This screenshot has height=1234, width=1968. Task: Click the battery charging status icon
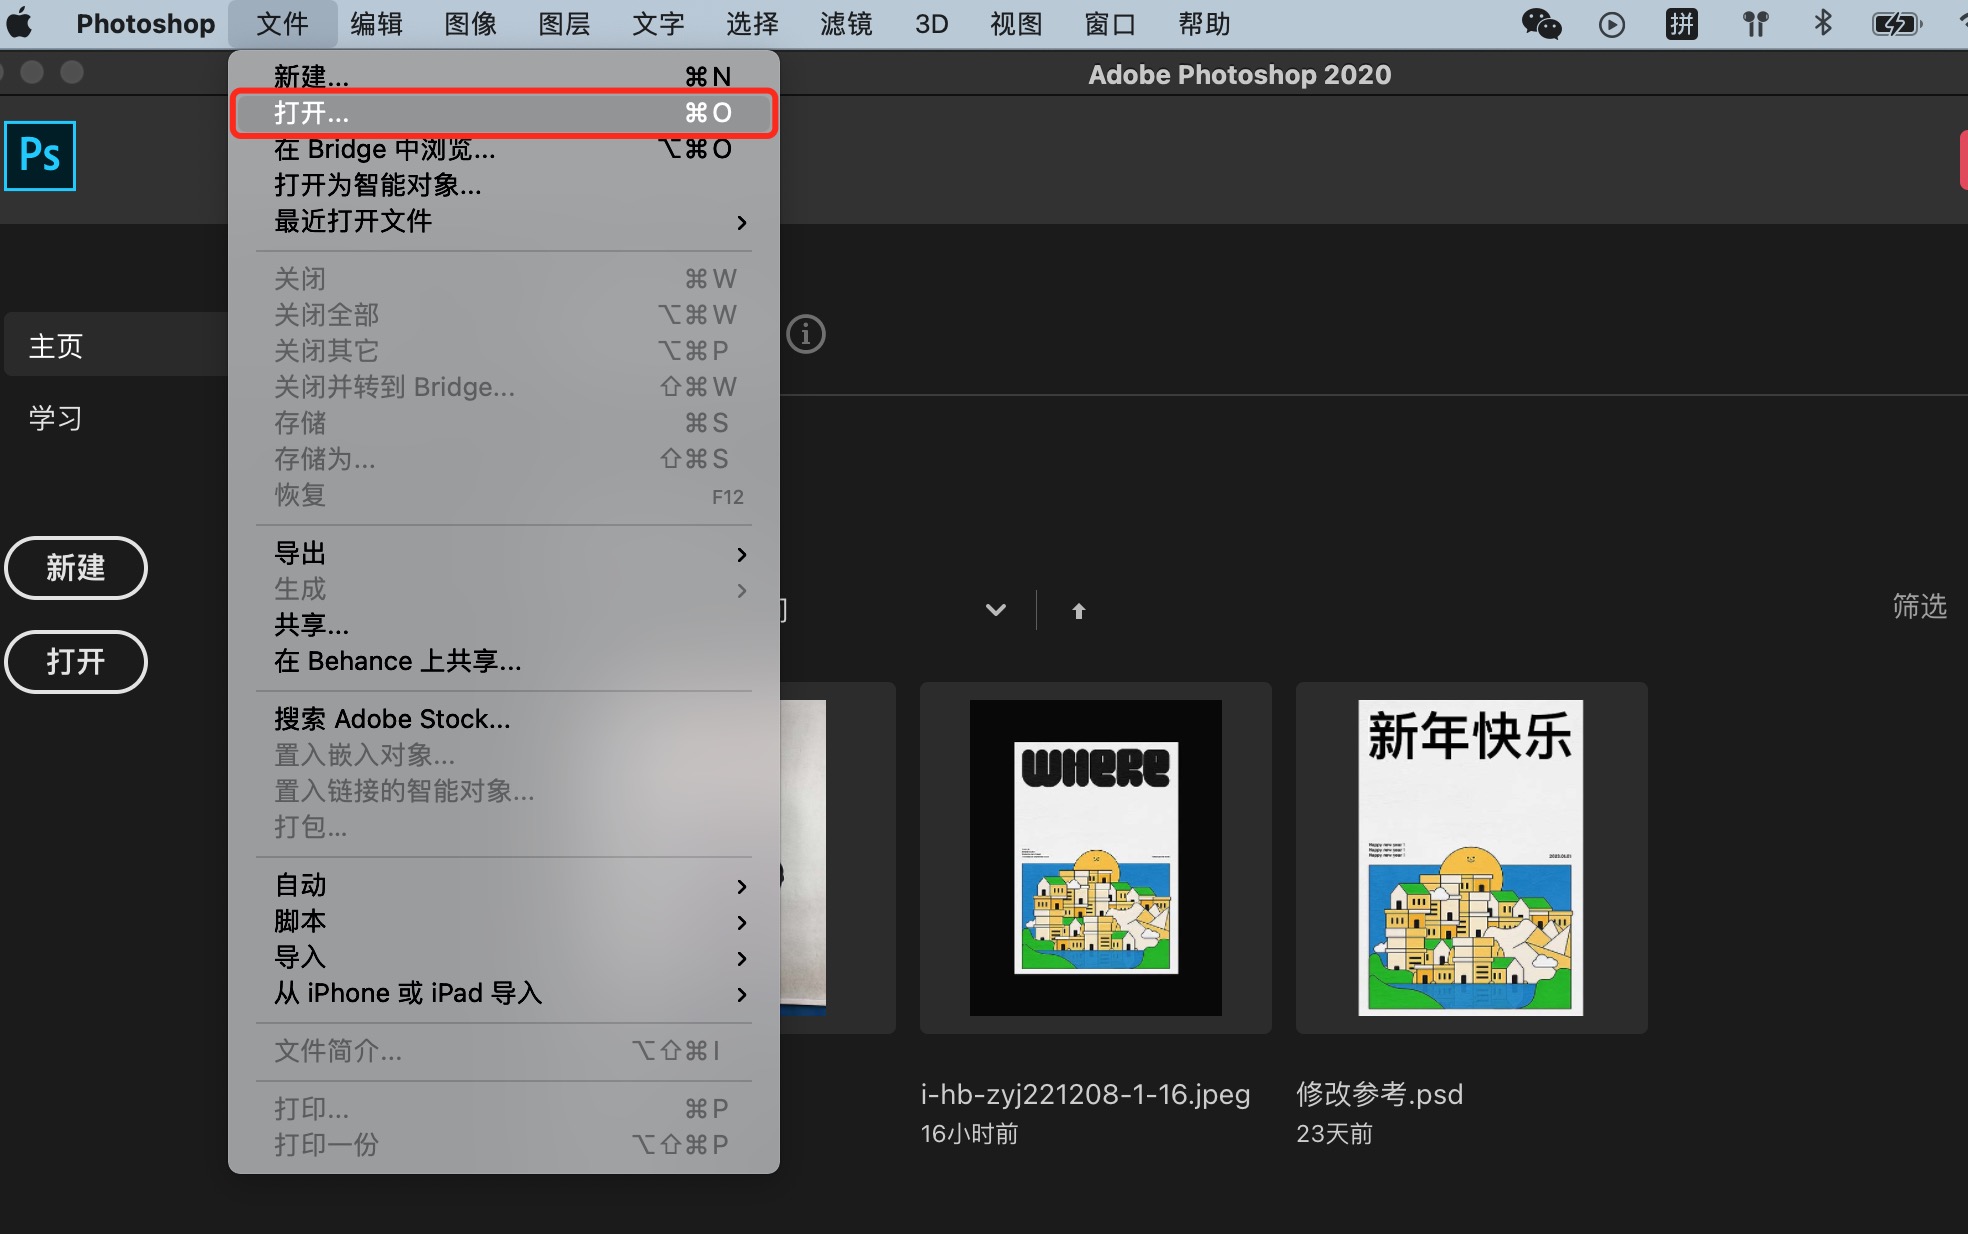click(1896, 24)
